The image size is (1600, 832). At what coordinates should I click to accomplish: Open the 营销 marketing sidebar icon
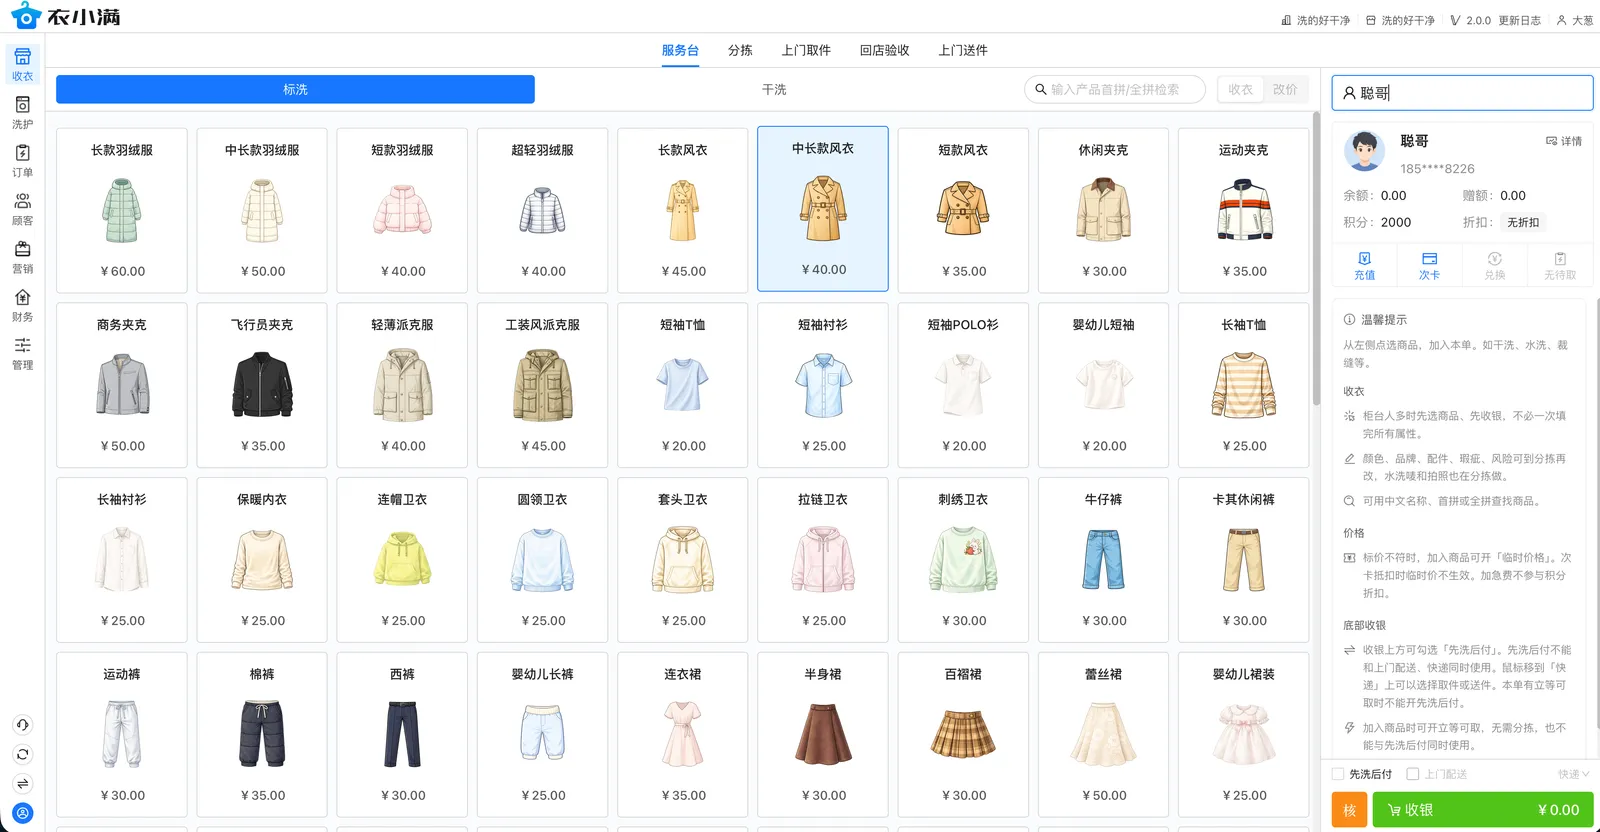pyautogui.click(x=22, y=256)
